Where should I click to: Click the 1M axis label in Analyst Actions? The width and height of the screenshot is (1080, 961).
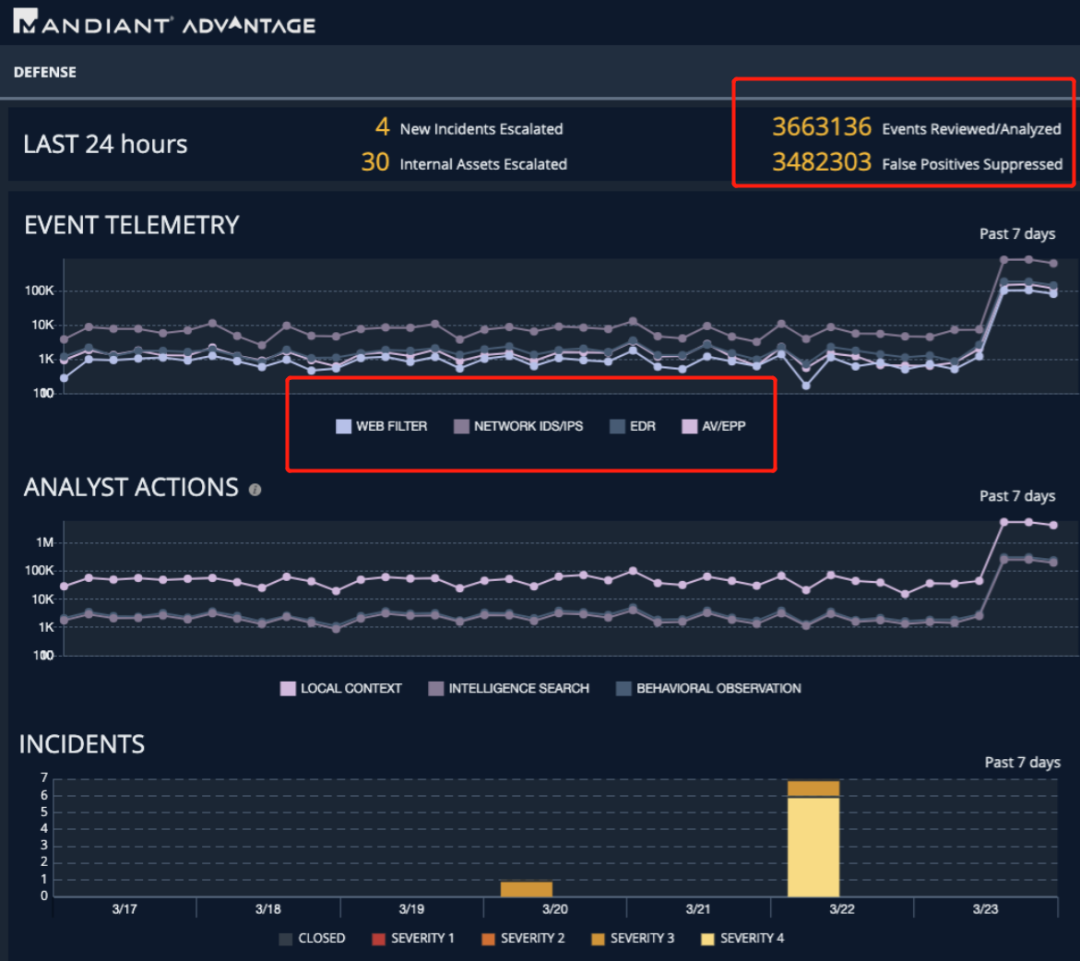click(45, 543)
